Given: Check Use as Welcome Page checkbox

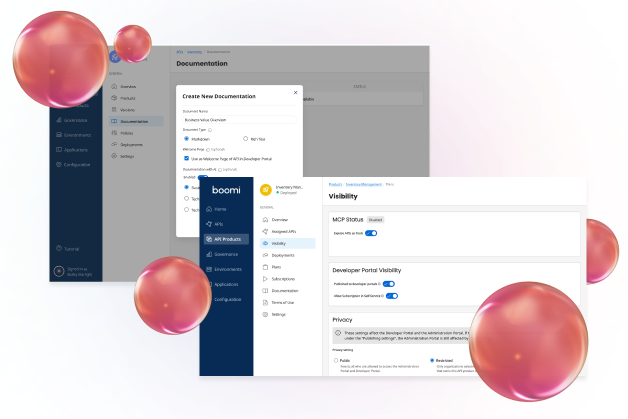Looking at the screenshot, I should click(x=186, y=158).
